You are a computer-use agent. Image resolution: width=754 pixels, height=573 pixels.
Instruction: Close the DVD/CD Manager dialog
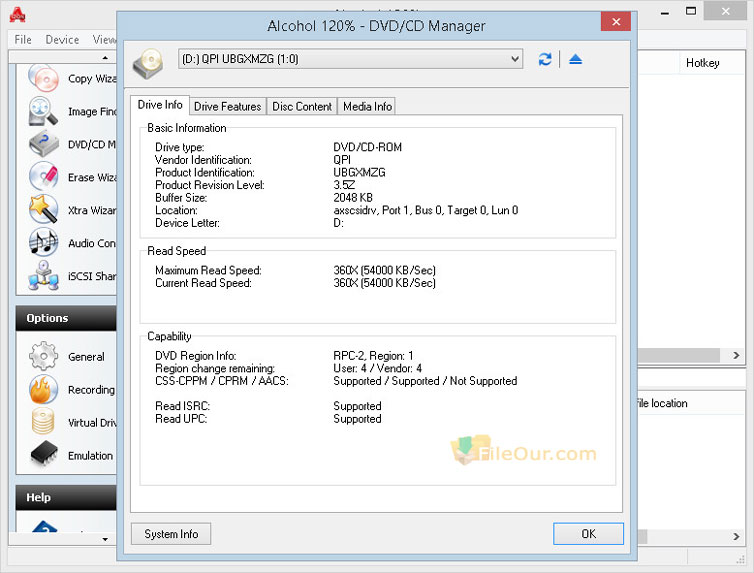(616, 22)
